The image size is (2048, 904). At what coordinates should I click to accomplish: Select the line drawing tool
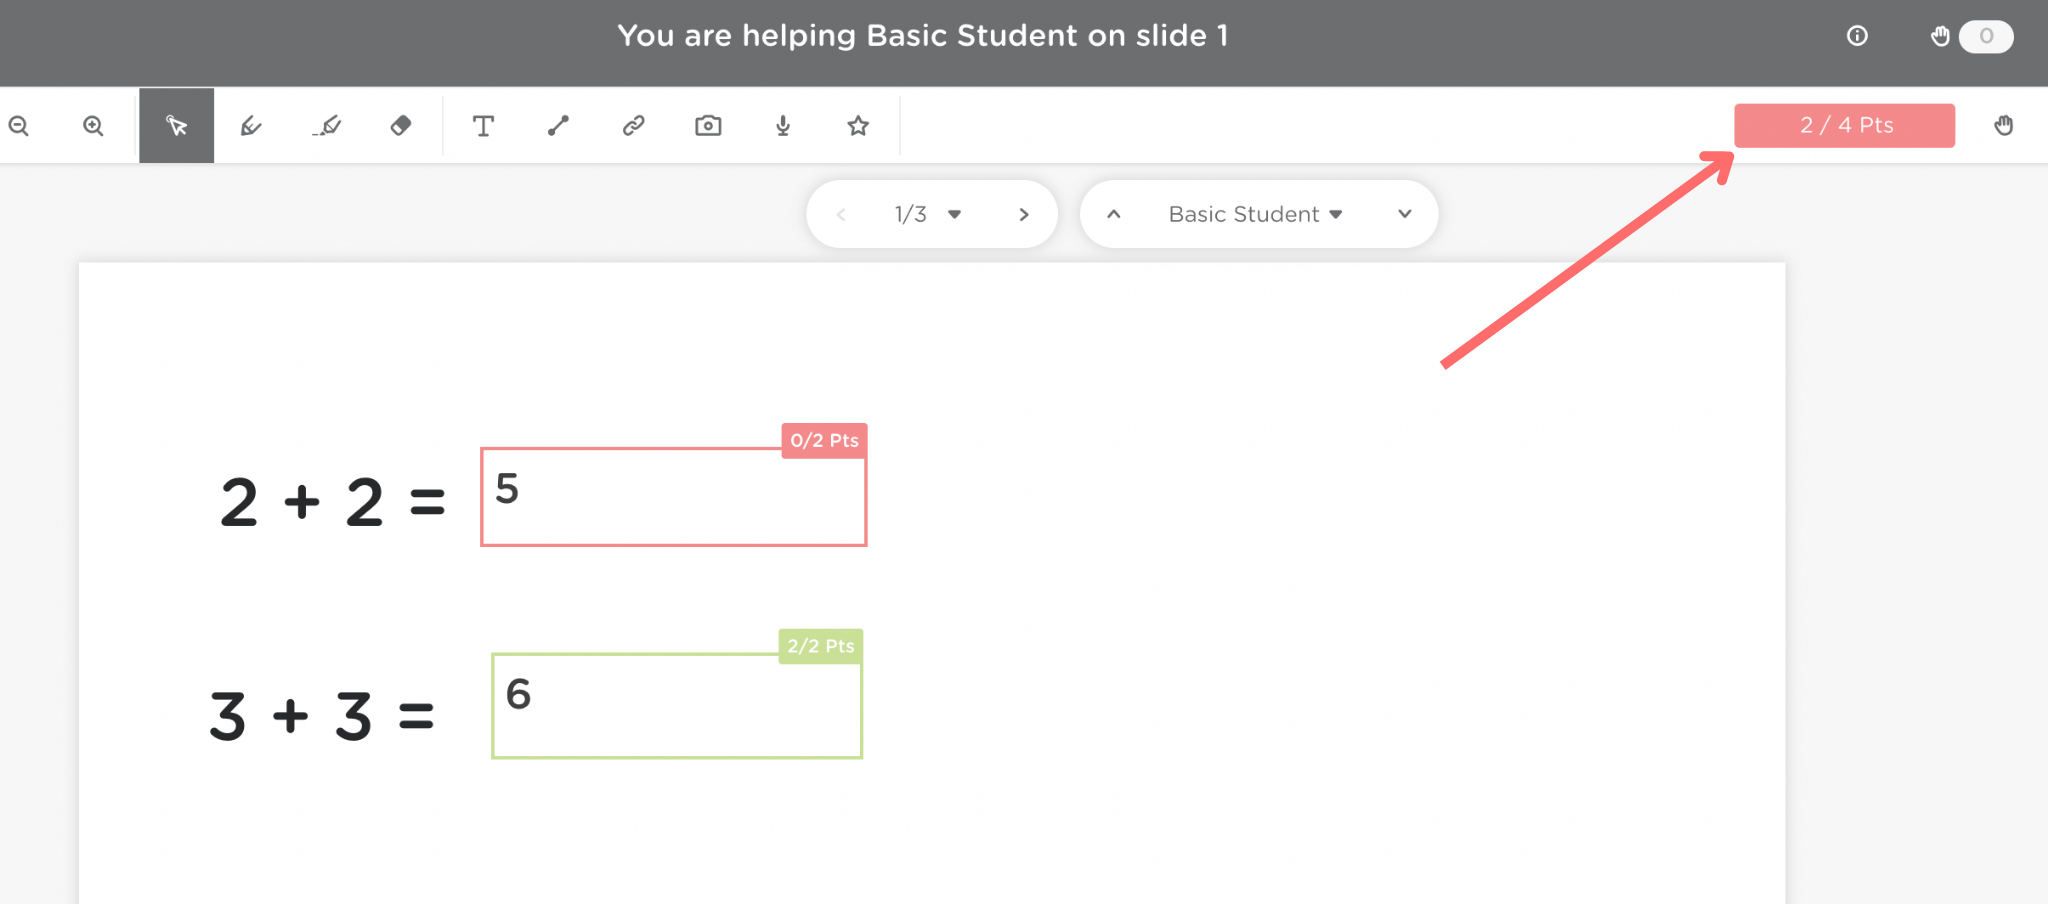pos(558,126)
